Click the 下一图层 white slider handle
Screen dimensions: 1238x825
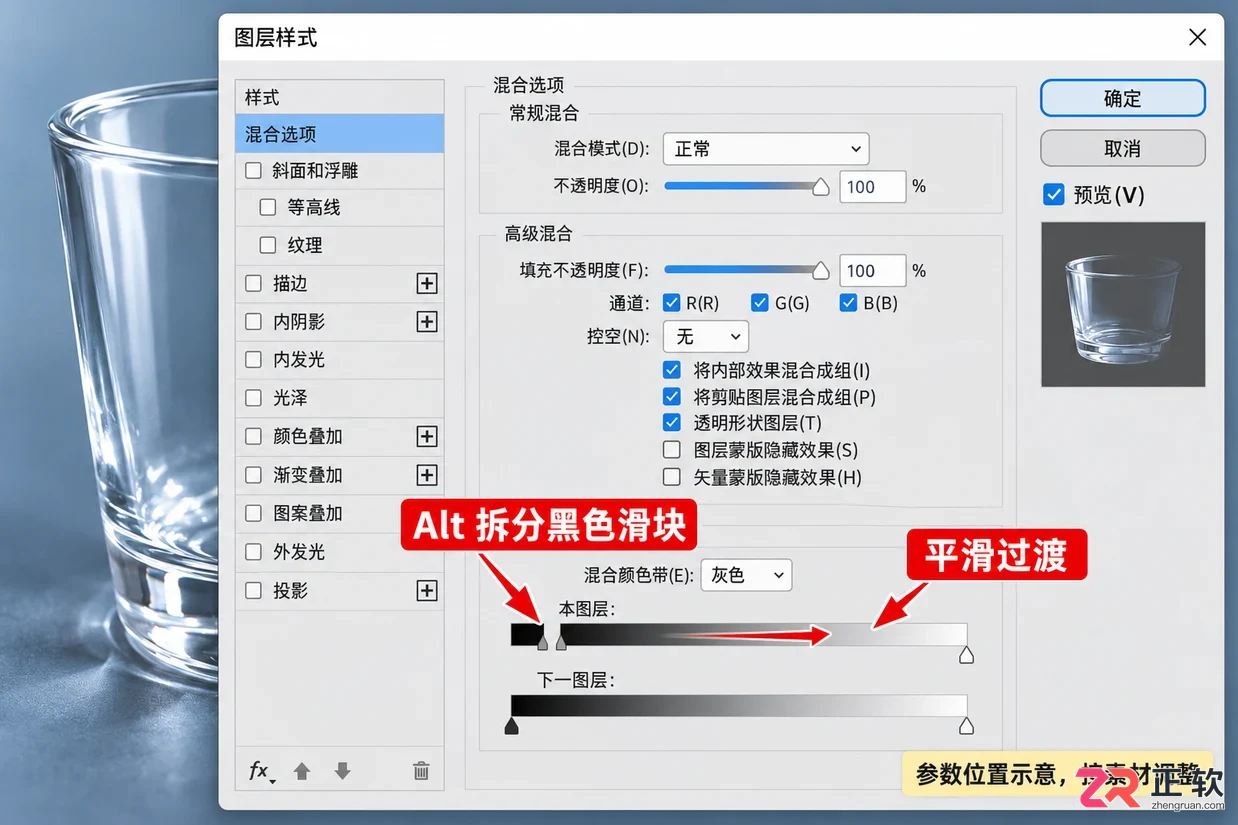[966, 726]
